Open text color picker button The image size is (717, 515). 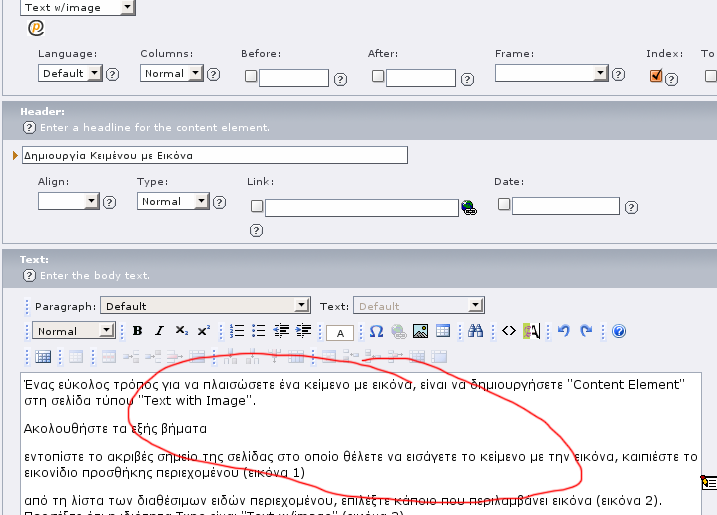pos(340,332)
